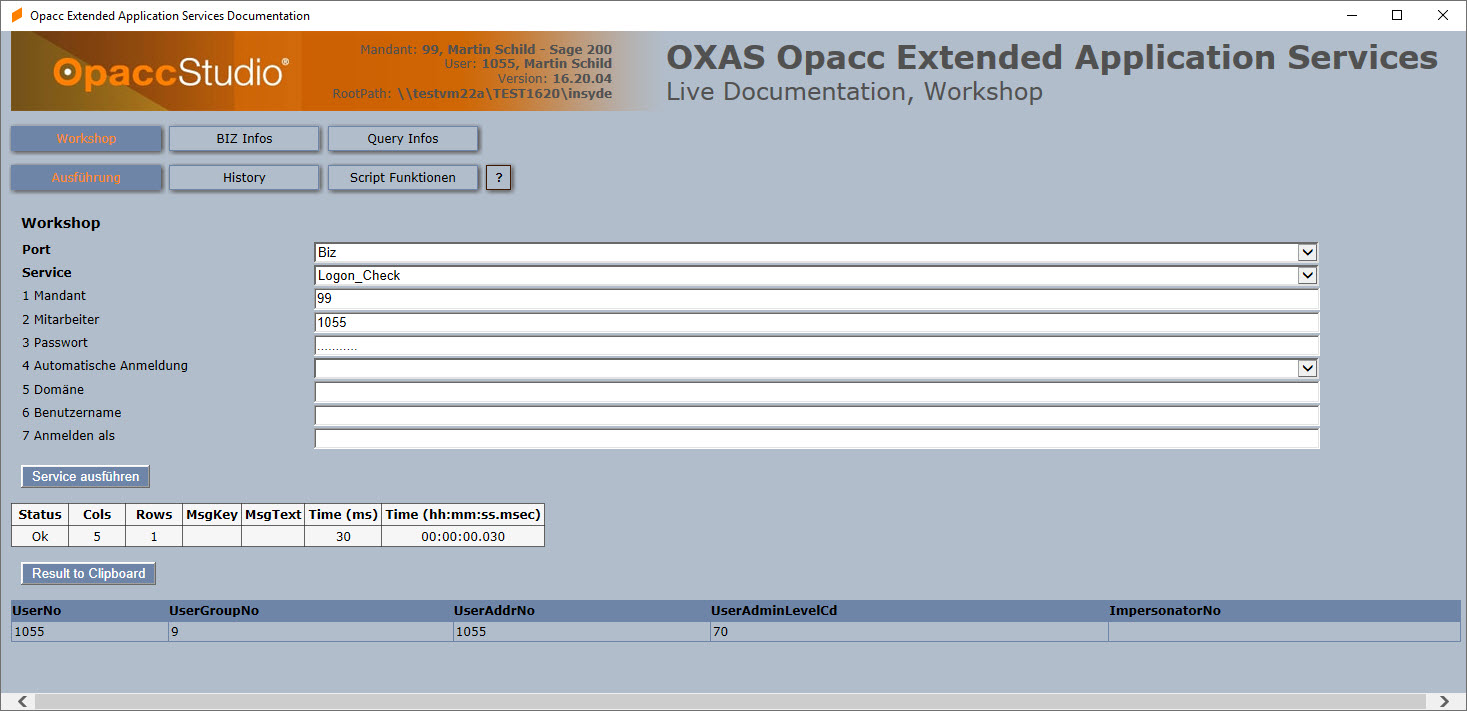Click the Domäne input field
Screen dimensions: 1467x711
tap(817, 392)
